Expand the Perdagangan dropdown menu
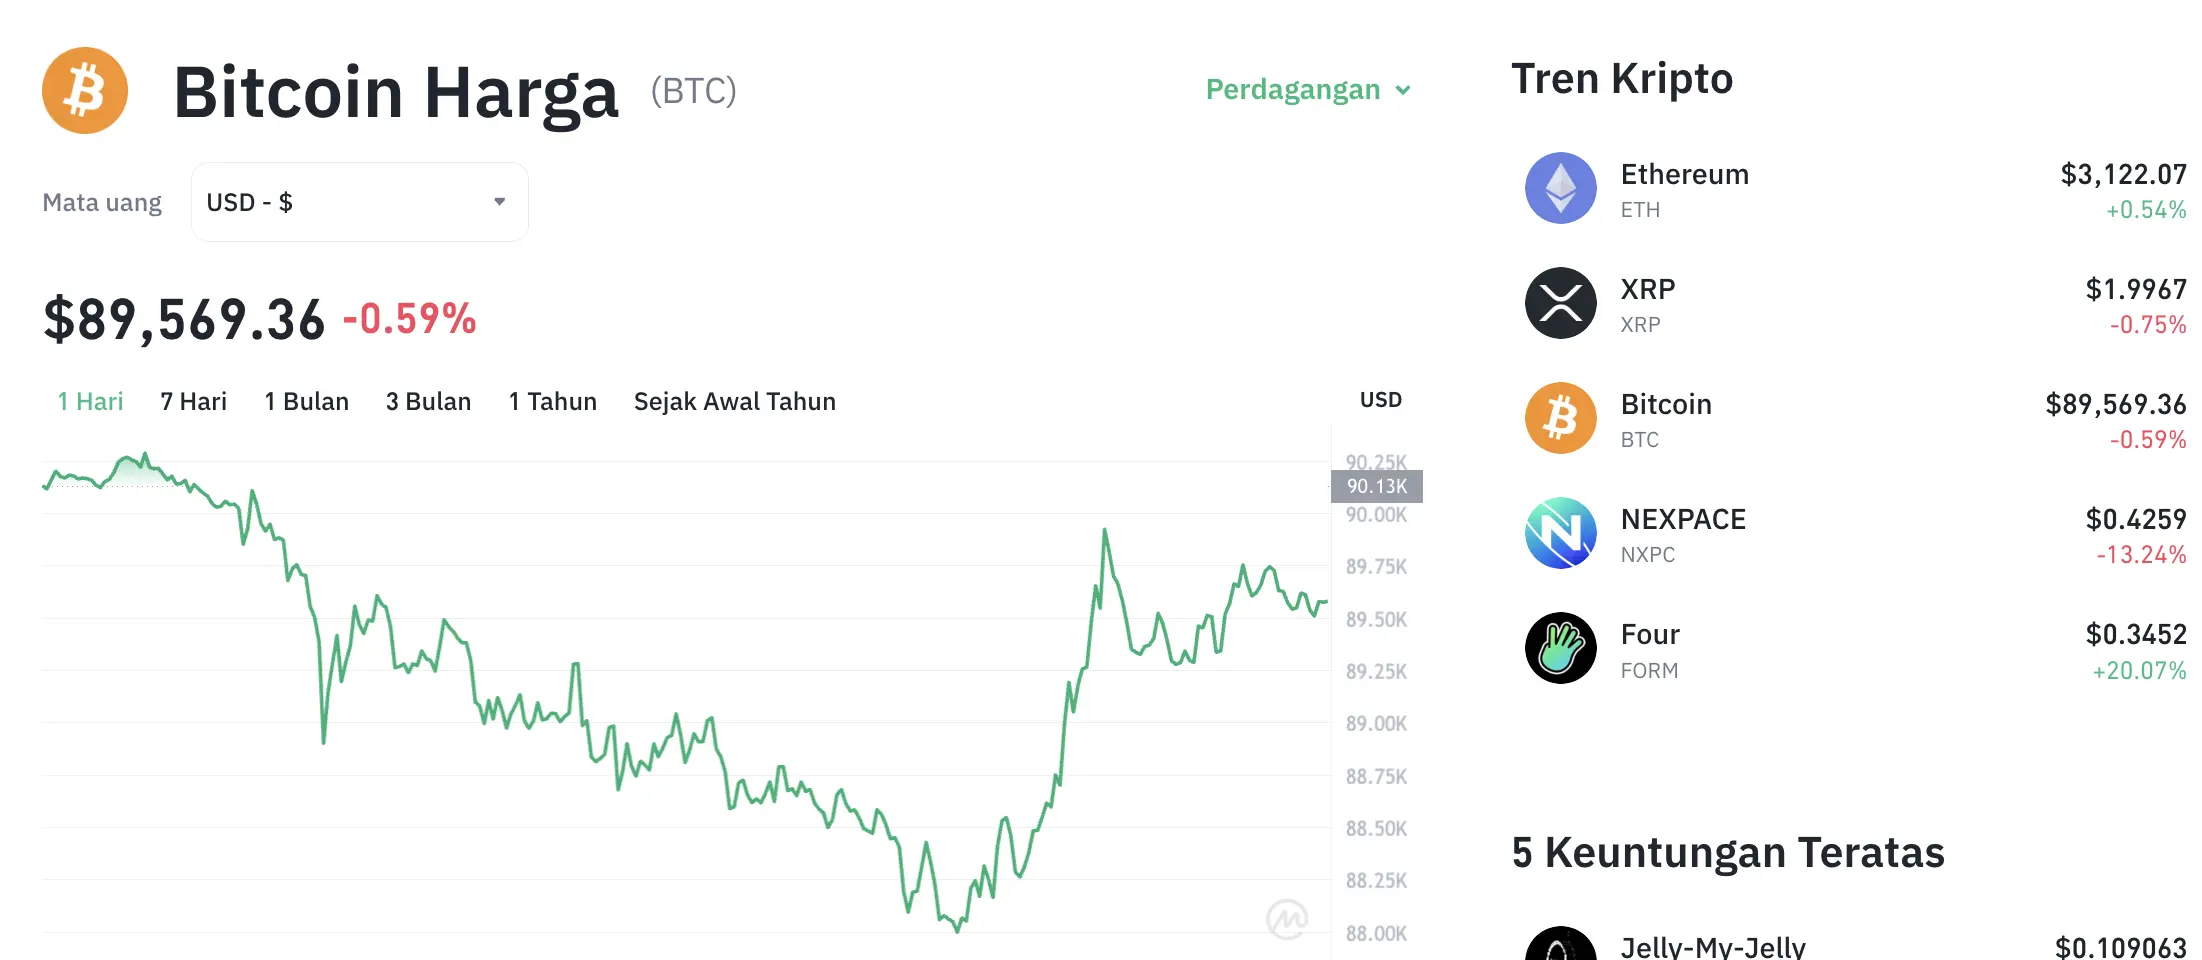This screenshot has width=2202, height=960. [1305, 89]
